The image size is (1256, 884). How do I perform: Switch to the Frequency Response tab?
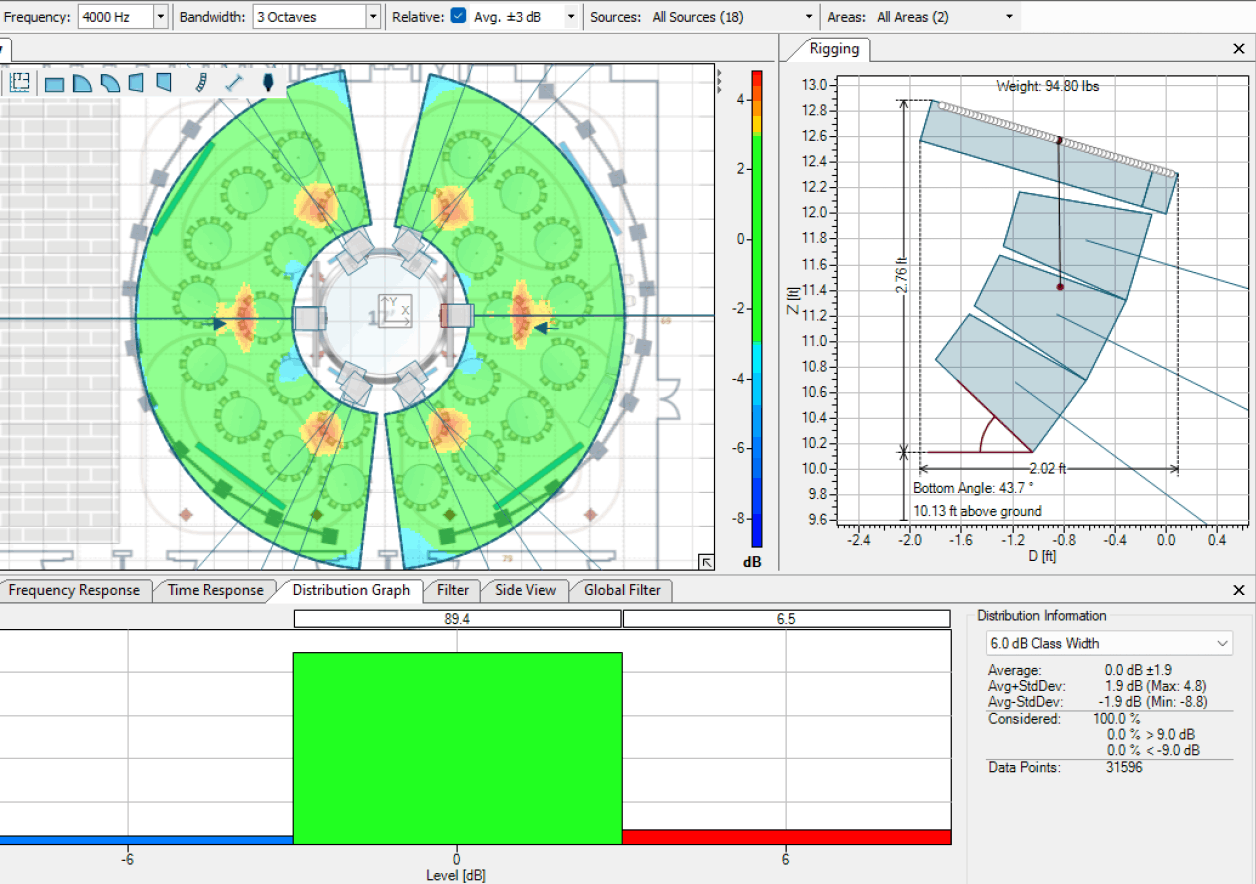tap(75, 590)
